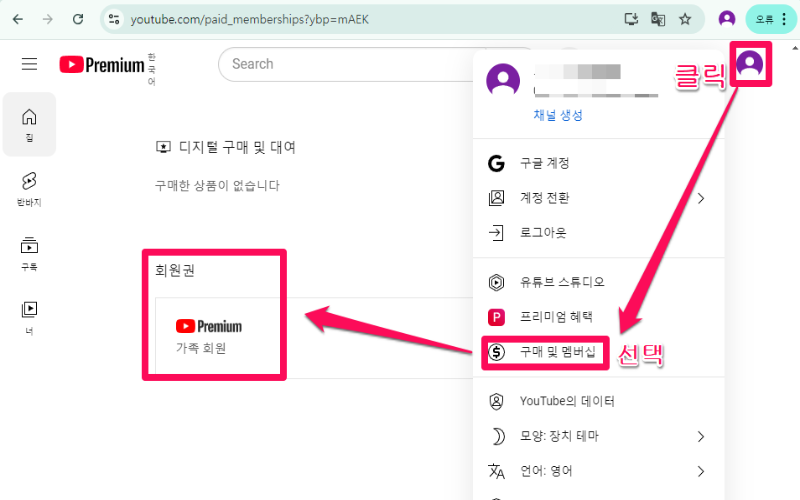Open Subscriptions (구독) in sidebar

(x=29, y=253)
